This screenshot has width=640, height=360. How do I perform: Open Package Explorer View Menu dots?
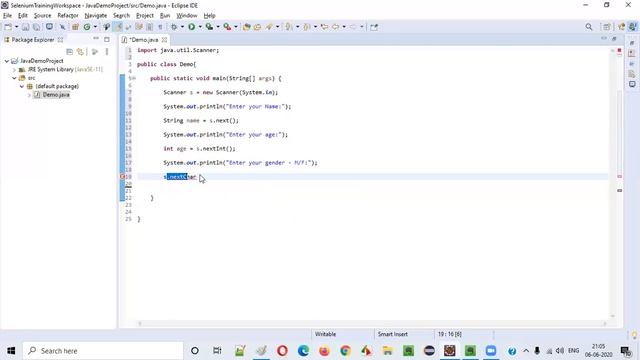107,52
